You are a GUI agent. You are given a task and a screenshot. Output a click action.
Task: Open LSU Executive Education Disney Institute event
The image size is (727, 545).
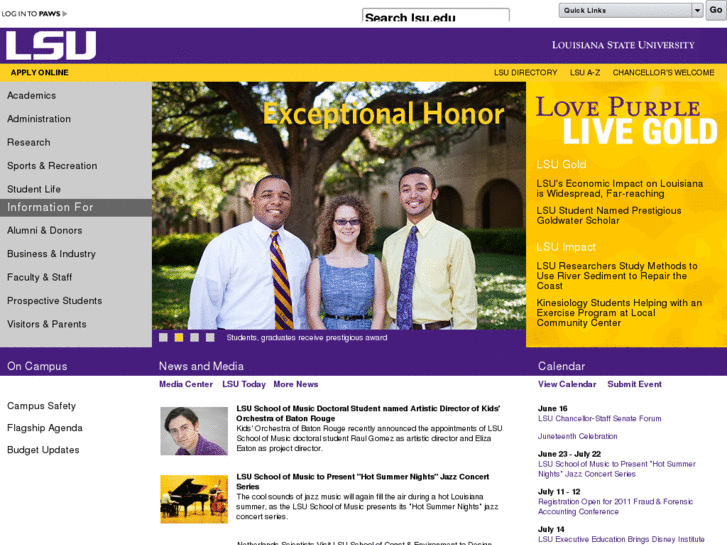[621, 539]
